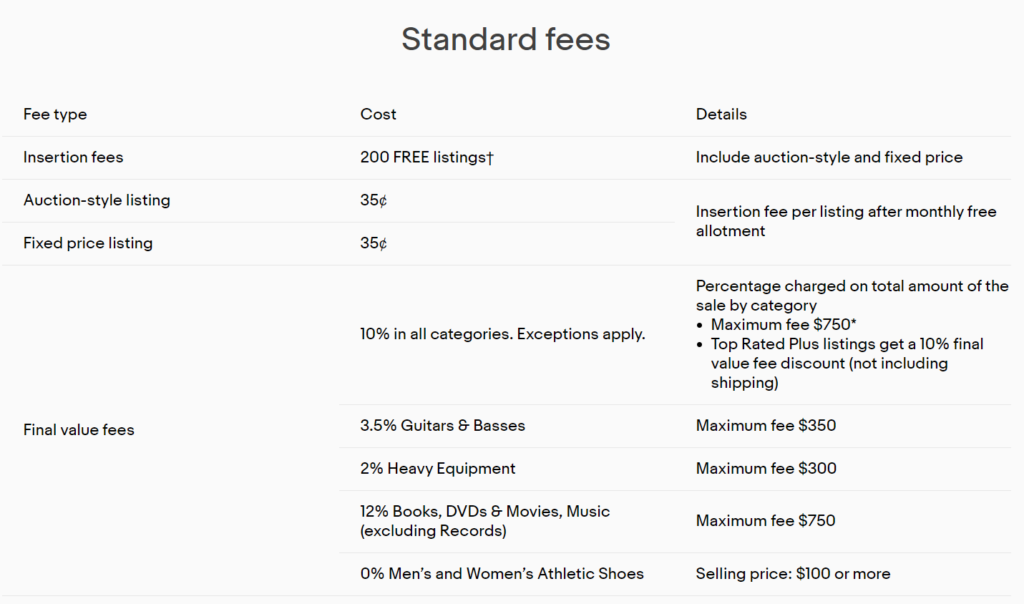The image size is (1024, 604).
Task: Click 10% in all categories text
Action: 502,334
